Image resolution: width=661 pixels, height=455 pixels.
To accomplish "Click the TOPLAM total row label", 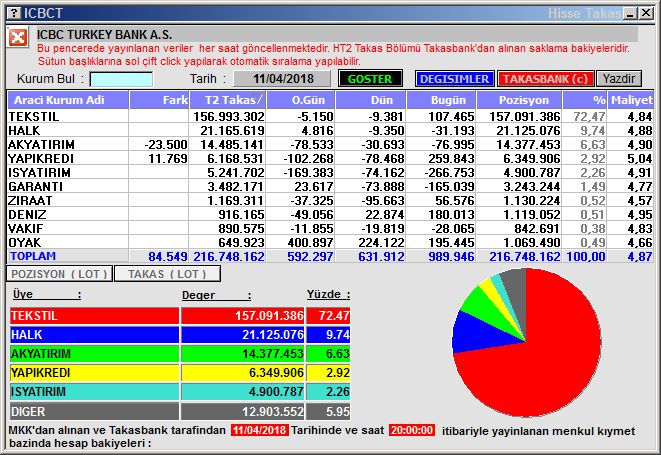I will 33,256.
